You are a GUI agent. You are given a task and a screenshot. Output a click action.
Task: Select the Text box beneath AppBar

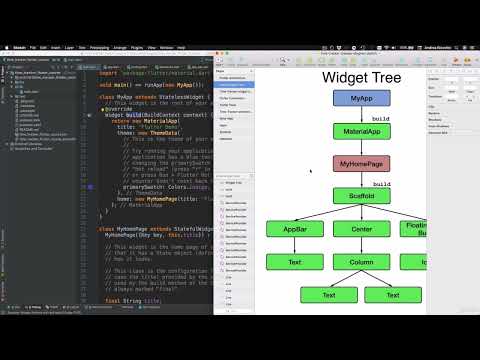[295, 262]
